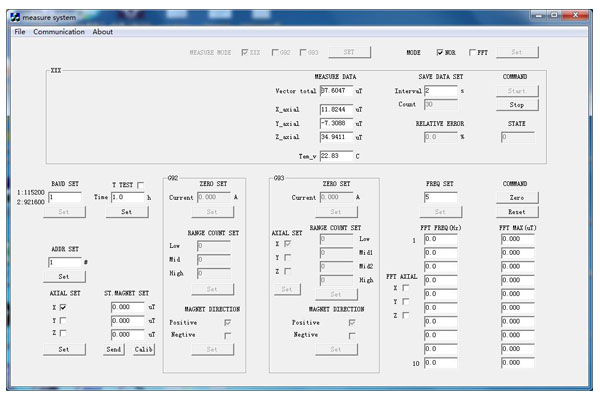Open the Communication menu
600x400 pixels.
pos(59,32)
